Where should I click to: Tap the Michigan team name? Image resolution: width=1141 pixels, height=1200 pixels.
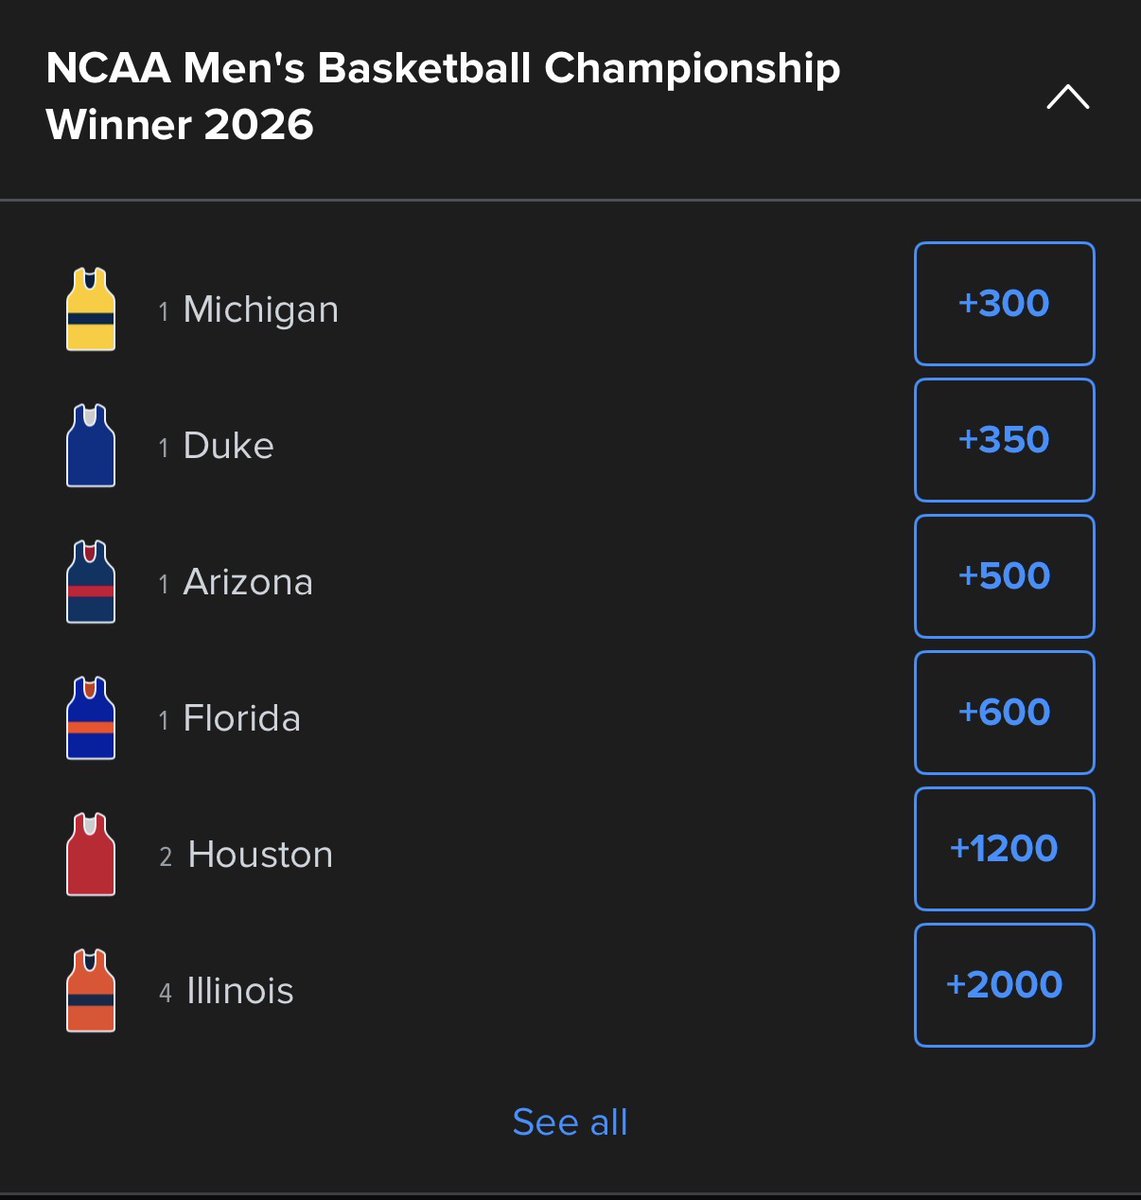tap(261, 310)
